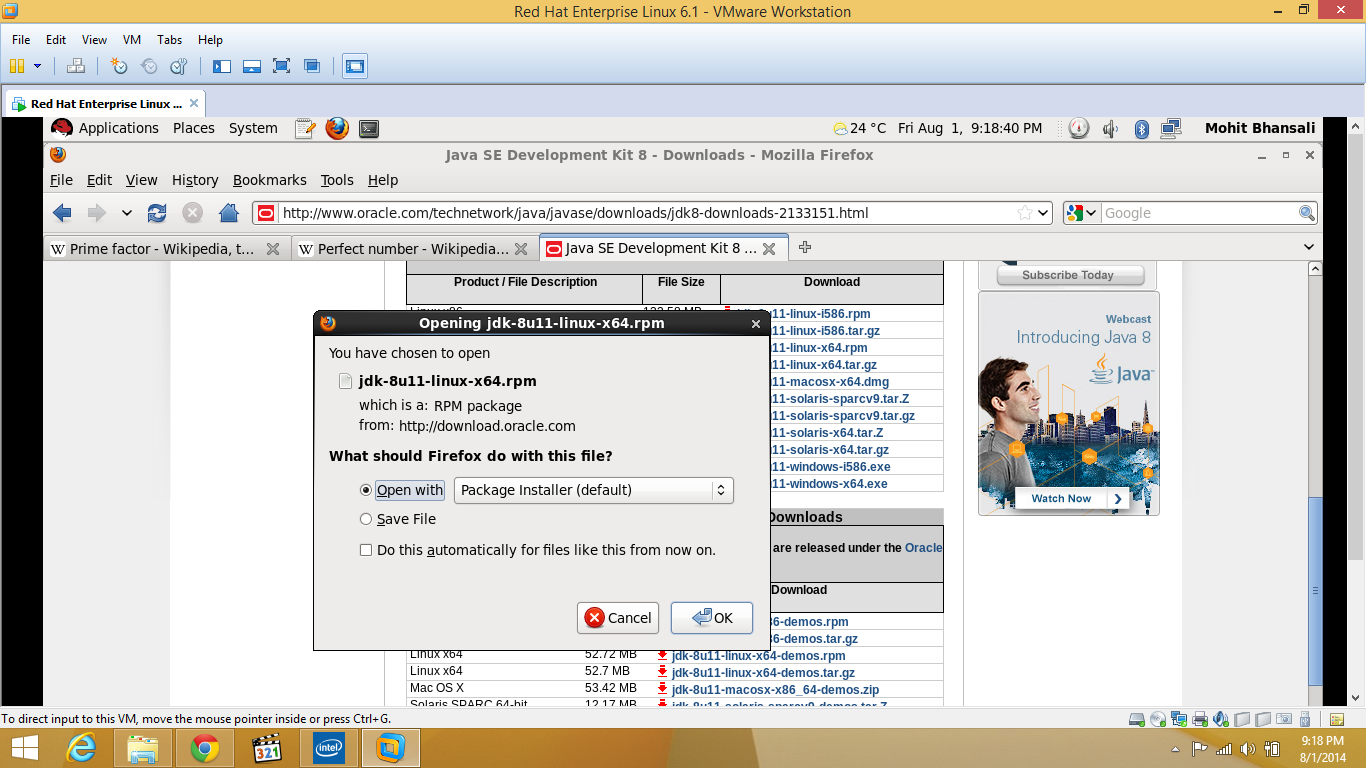Click the jdk-8u11-linux-x64-demos.tar.gz download link
The image size is (1366, 768).
point(763,673)
